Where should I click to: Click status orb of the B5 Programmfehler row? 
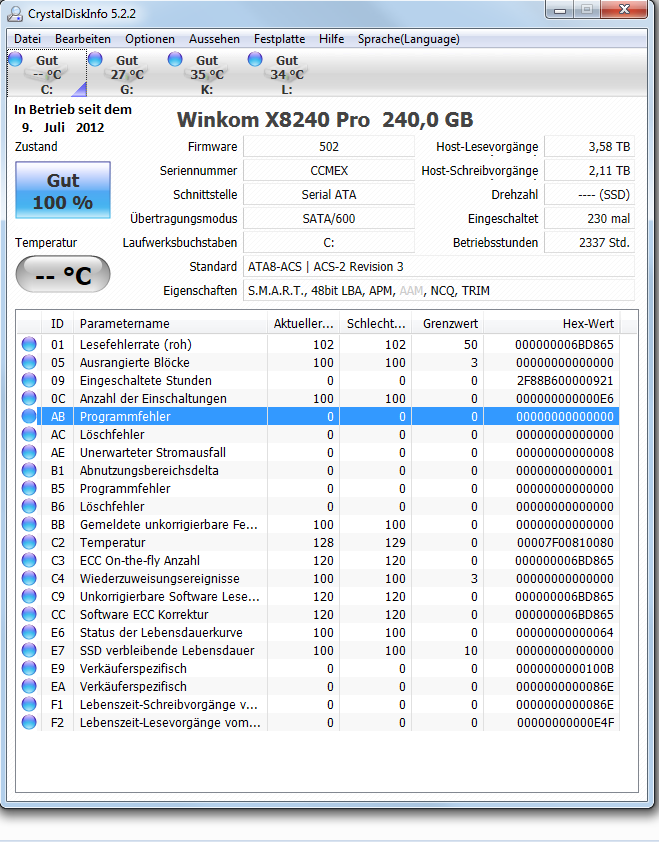tap(29, 488)
